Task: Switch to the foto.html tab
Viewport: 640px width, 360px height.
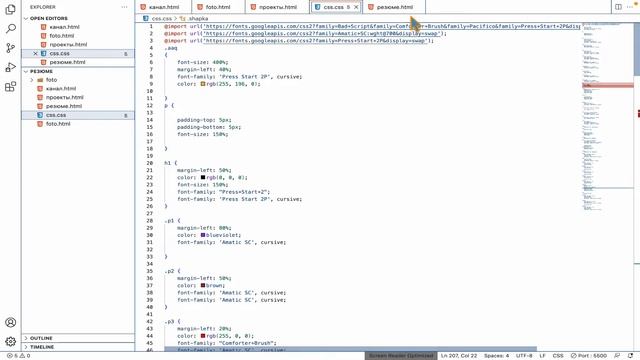Action: (x=218, y=7)
